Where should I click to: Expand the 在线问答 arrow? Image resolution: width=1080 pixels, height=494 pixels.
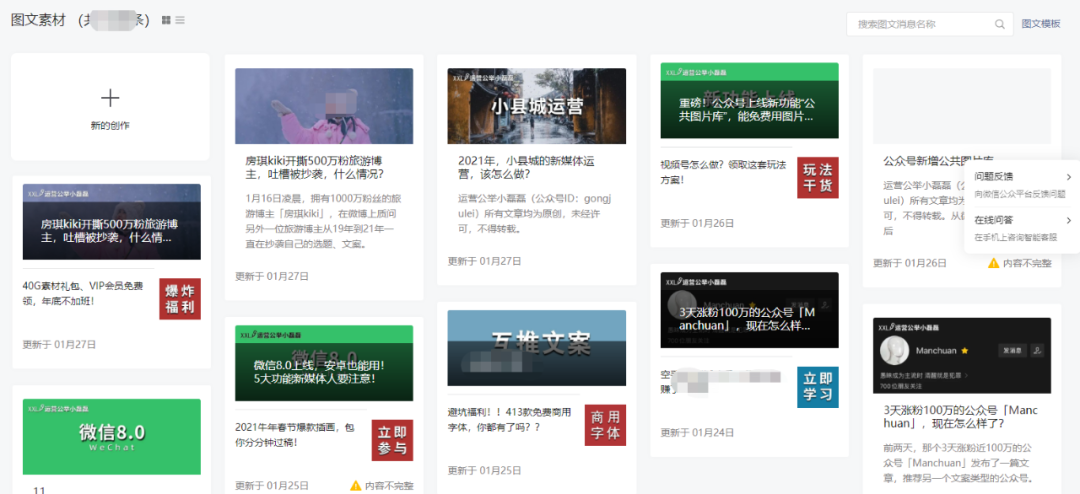(x=1068, y=220)
